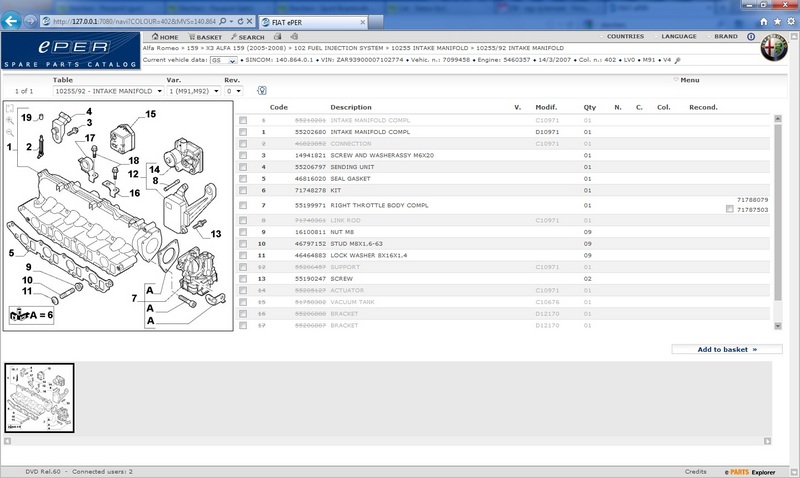Select checkbox for Sending Unit 55206797
Image resolution: width=800 pixels, height=478 pixels.
point(243,167)
